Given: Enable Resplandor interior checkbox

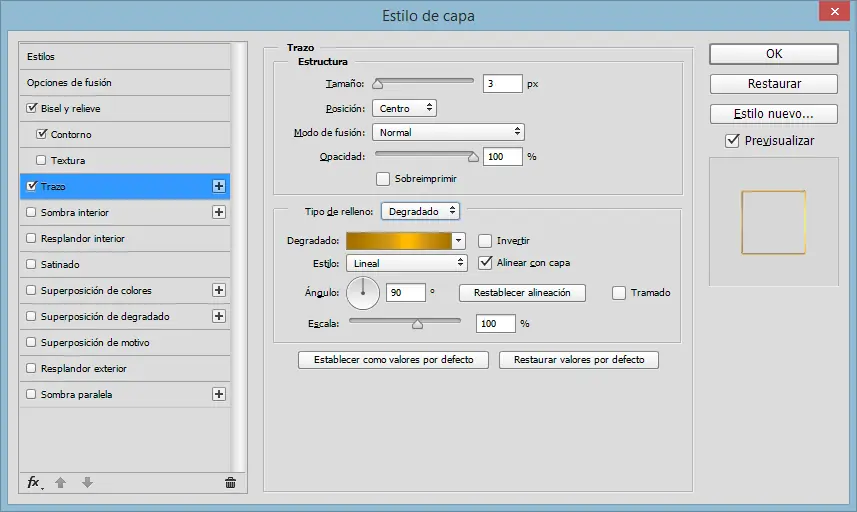Looking at the screenshot, I should (31, 238).
